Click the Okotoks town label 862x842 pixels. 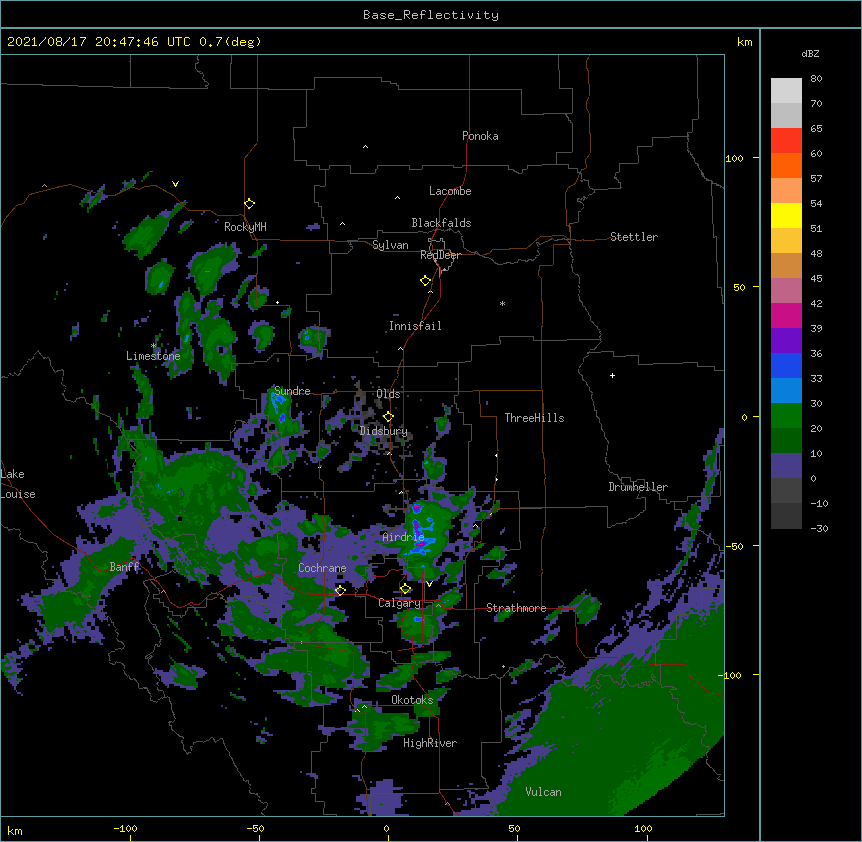point(412,700)
